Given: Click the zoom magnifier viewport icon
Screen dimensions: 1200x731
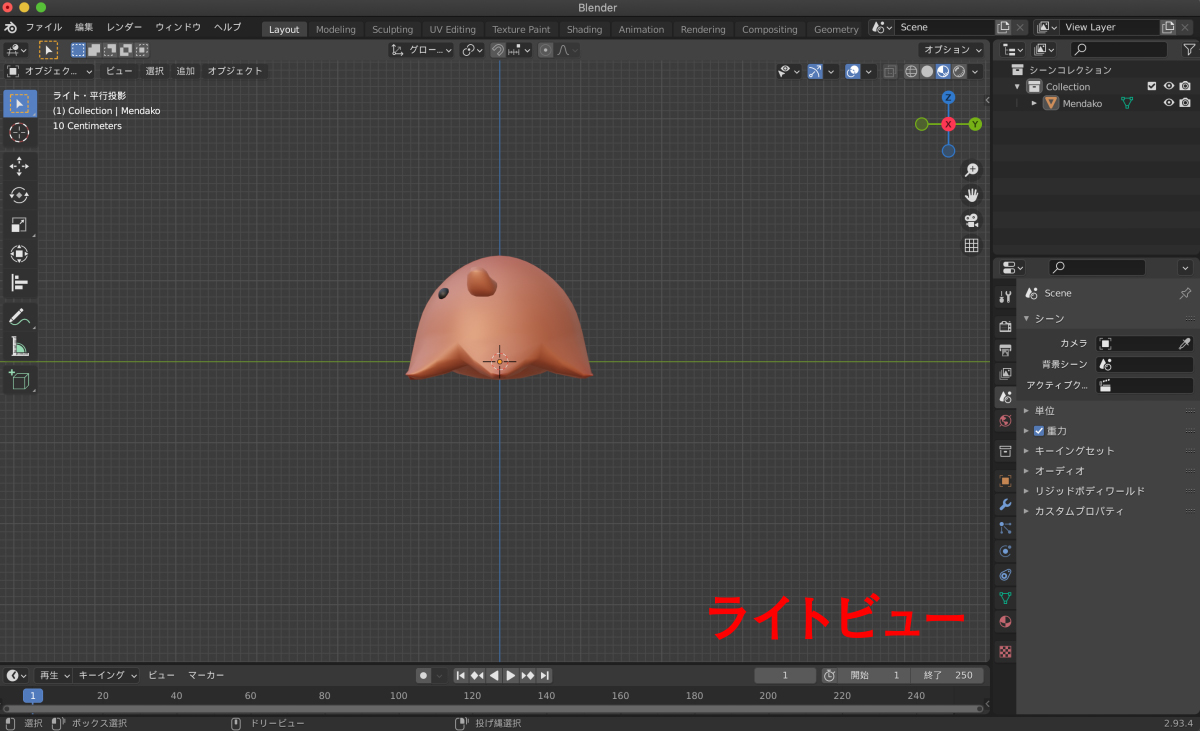Looking at the screenshot, I should pos(971,170).
